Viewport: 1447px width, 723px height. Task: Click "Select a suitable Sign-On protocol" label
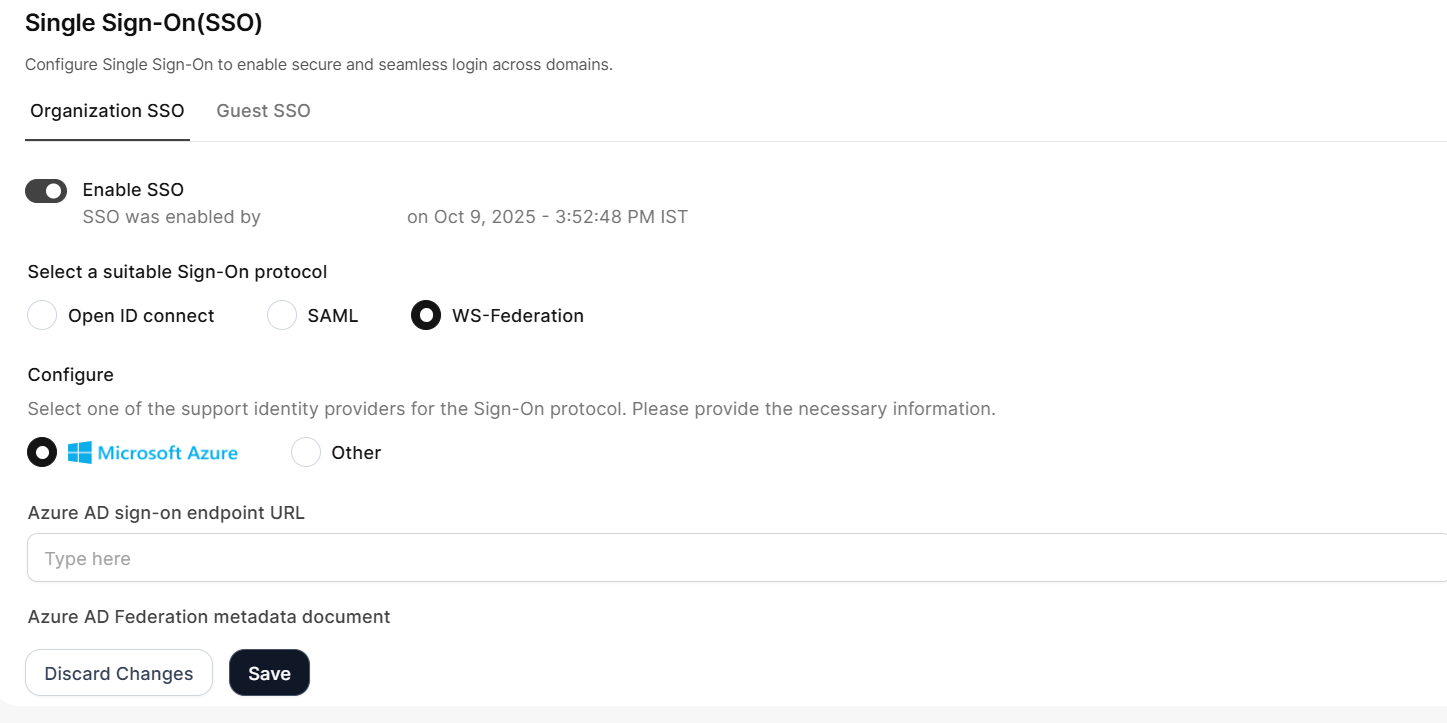(177, 272)
